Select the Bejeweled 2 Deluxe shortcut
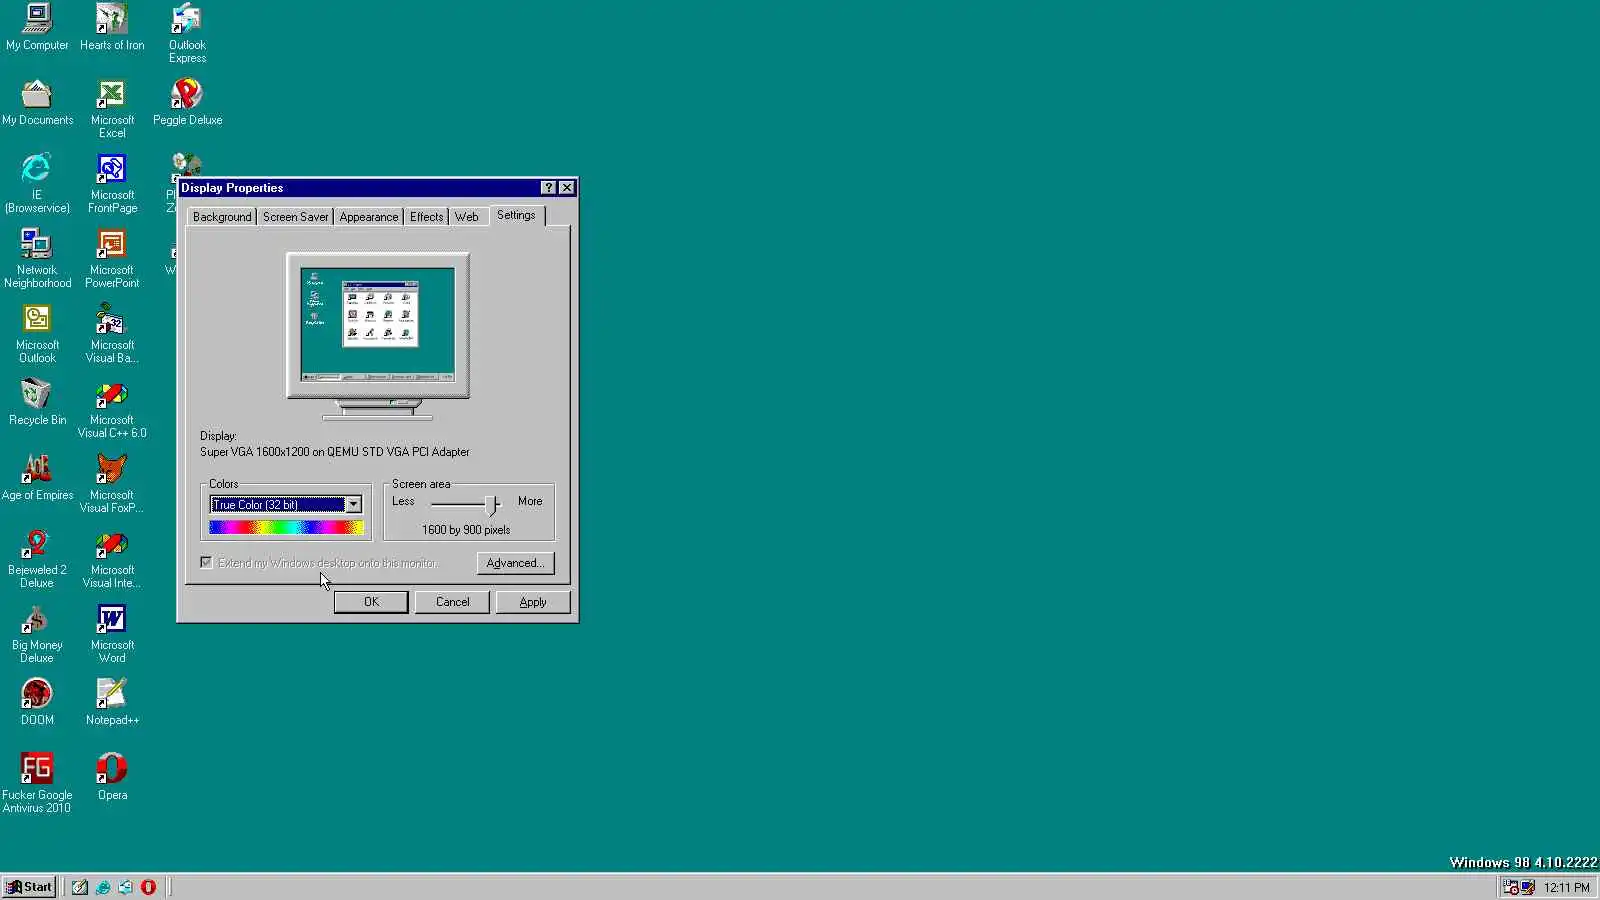 37,558
